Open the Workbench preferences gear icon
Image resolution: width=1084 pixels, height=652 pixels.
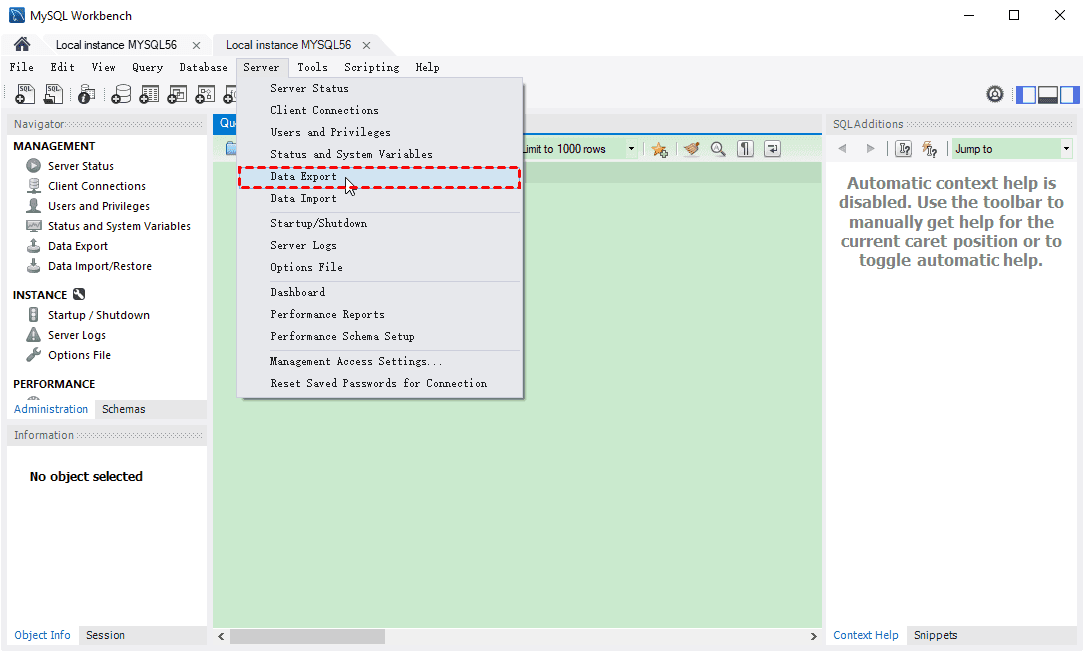[995, 95]
